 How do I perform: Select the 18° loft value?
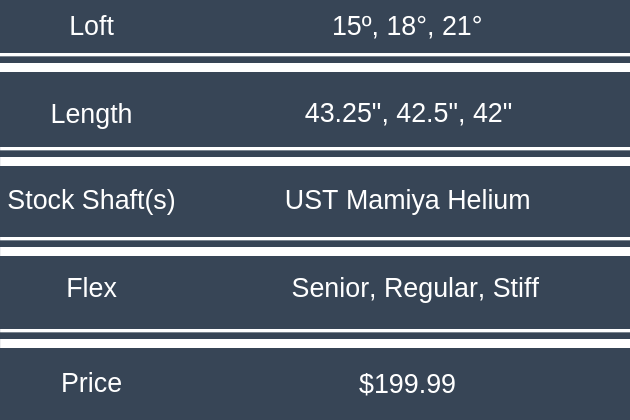pyautogui.click(x=406, y=26)
